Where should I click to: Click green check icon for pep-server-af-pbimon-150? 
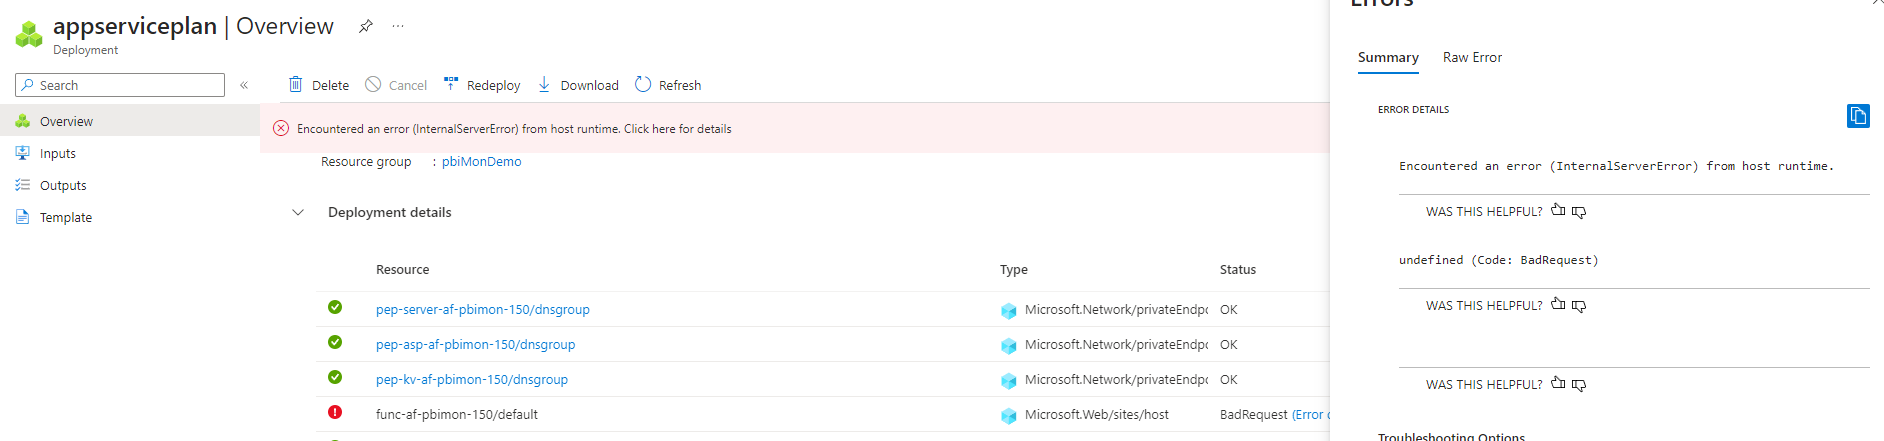335,307
